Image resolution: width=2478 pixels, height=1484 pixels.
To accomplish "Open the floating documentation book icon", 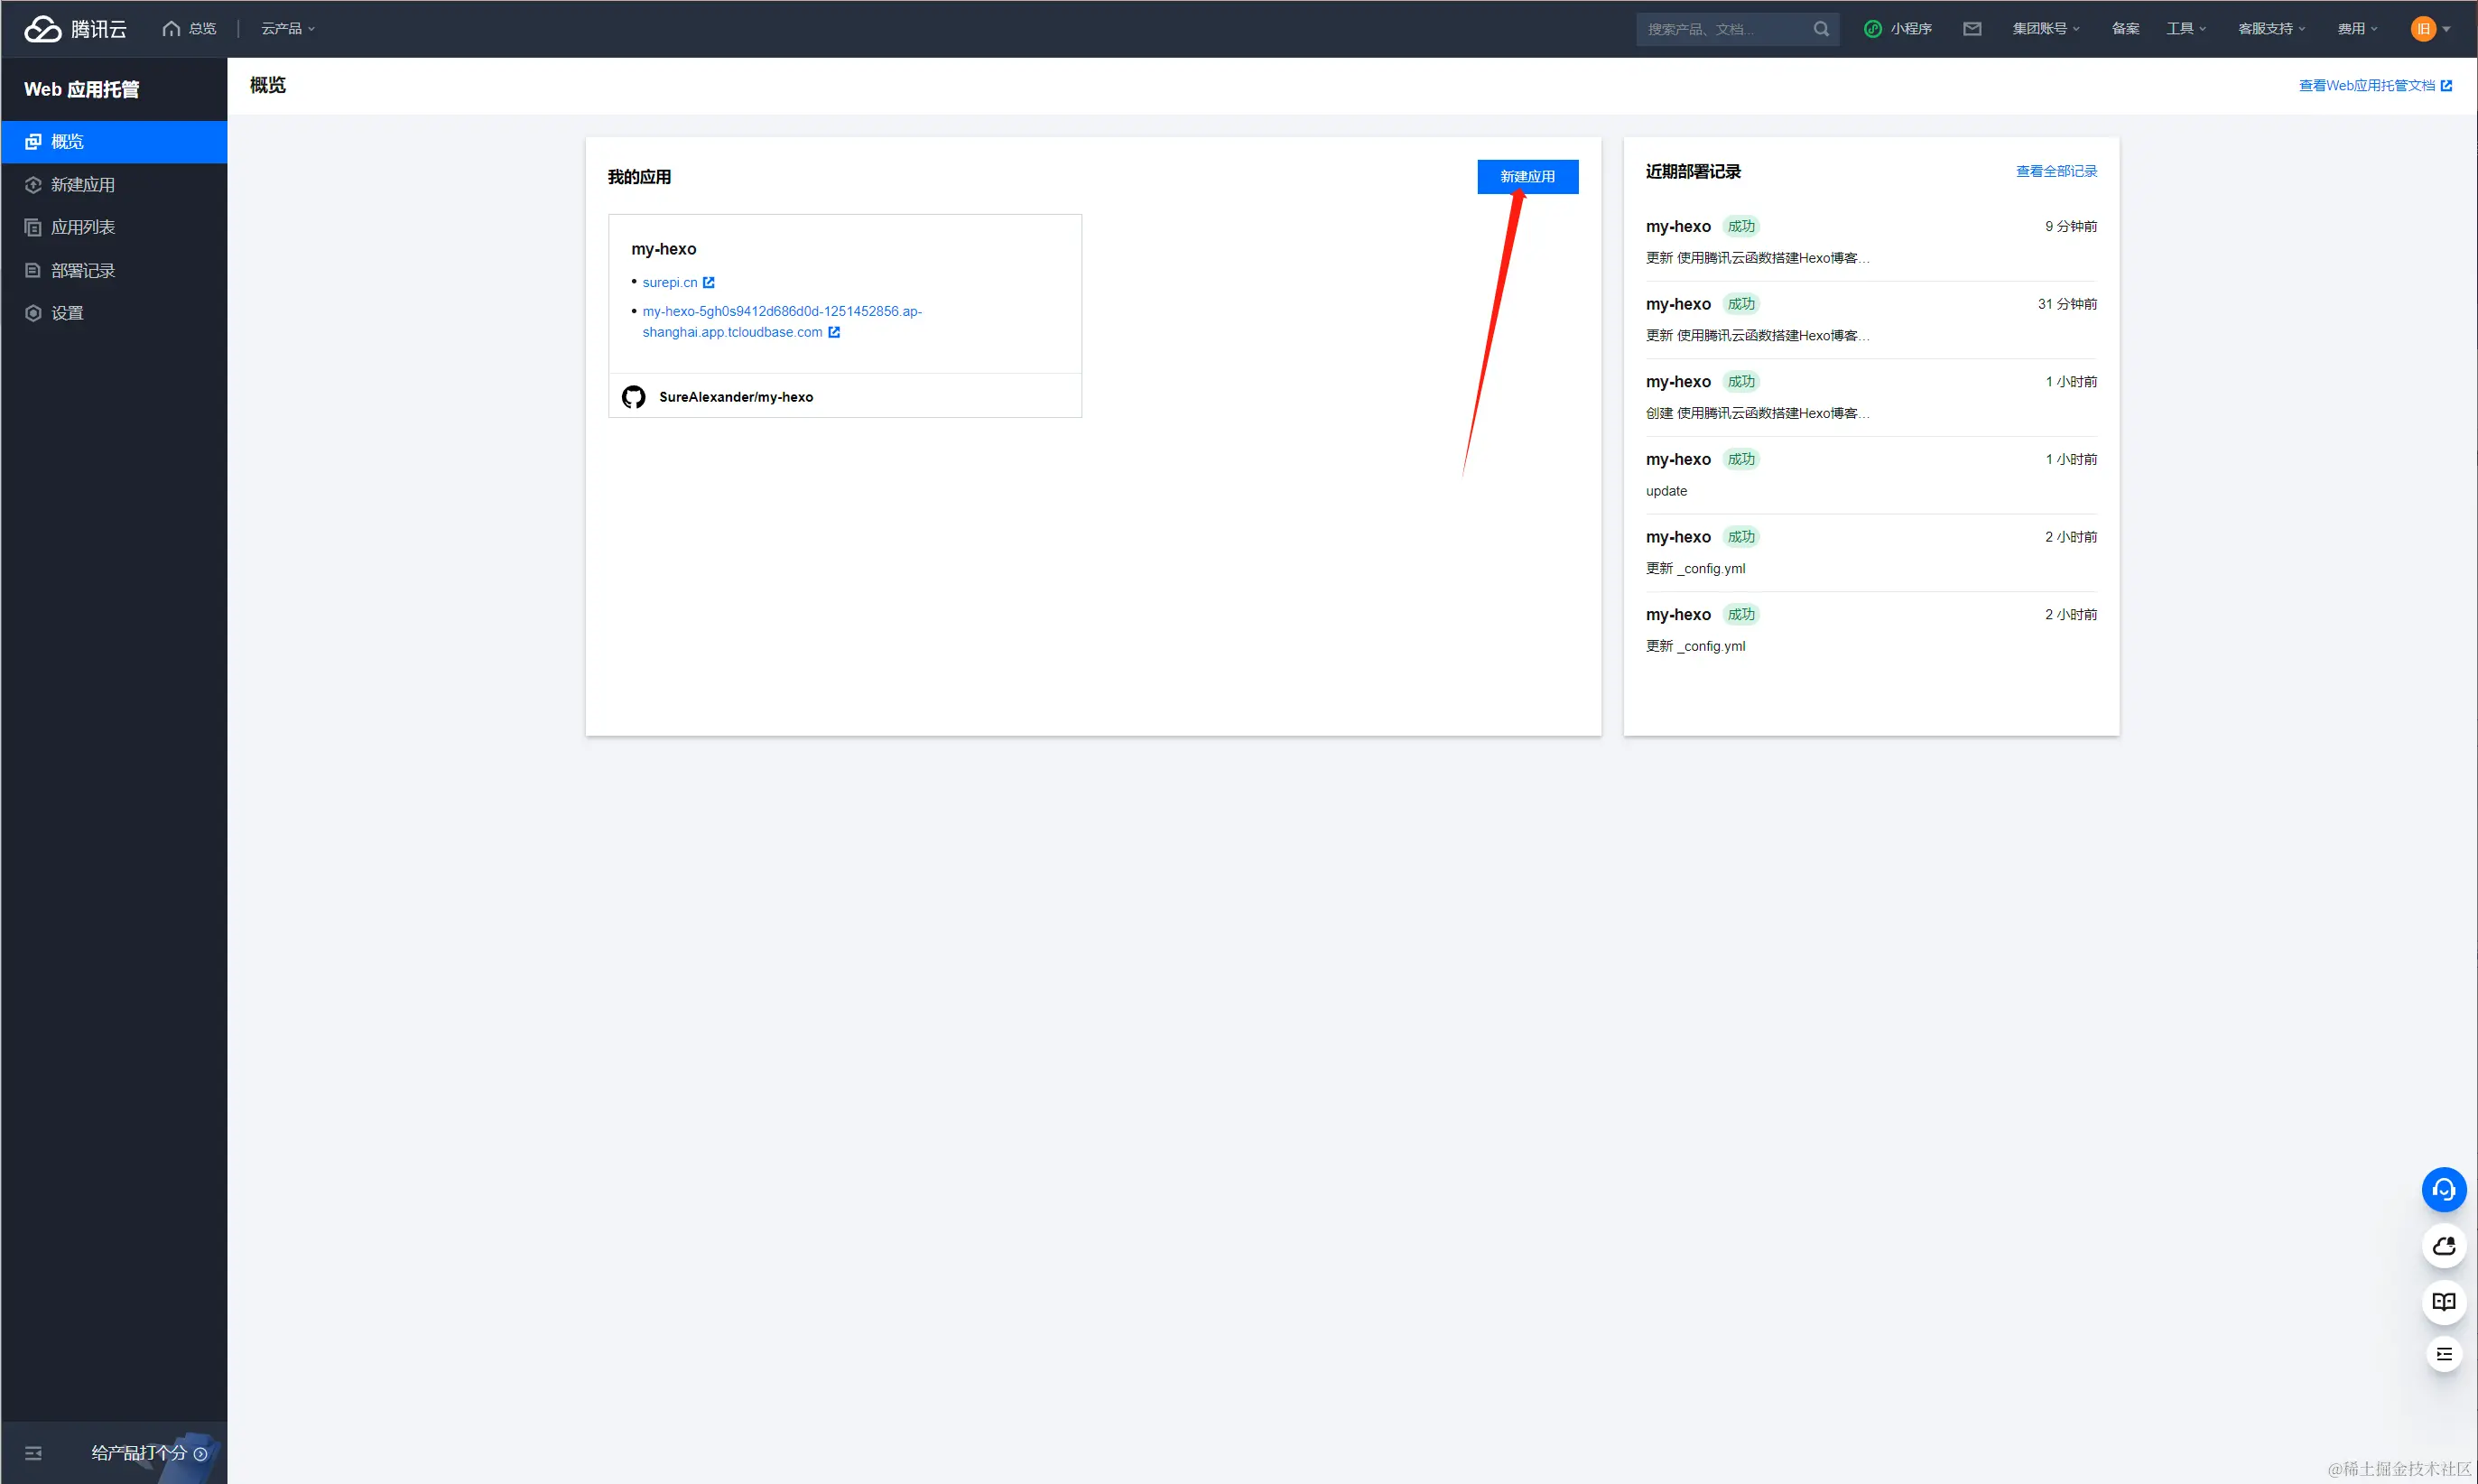I will pyautogui.click(x=2443, y=1301).
